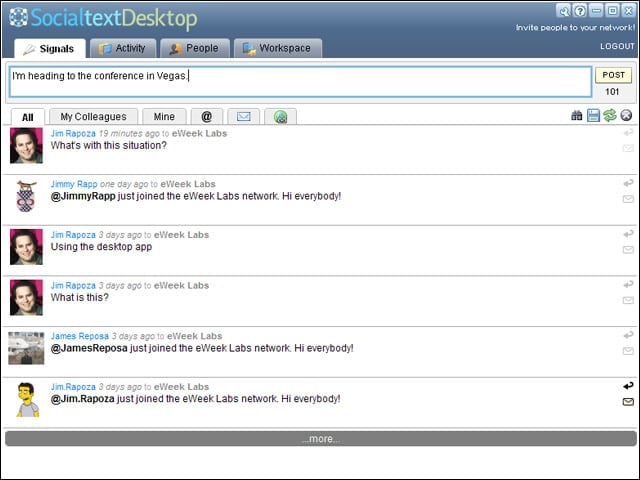Screen dimensions: 640x480
Task: Refresh signals with green arrows icon
Action: [609, 116]
